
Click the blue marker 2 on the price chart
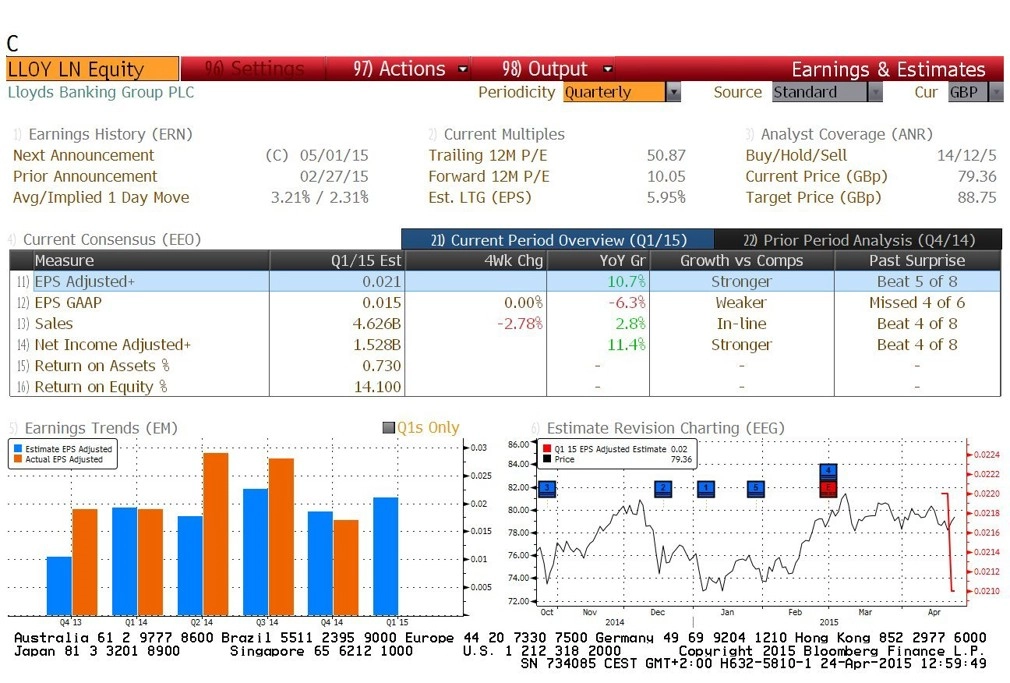point(663,488)
